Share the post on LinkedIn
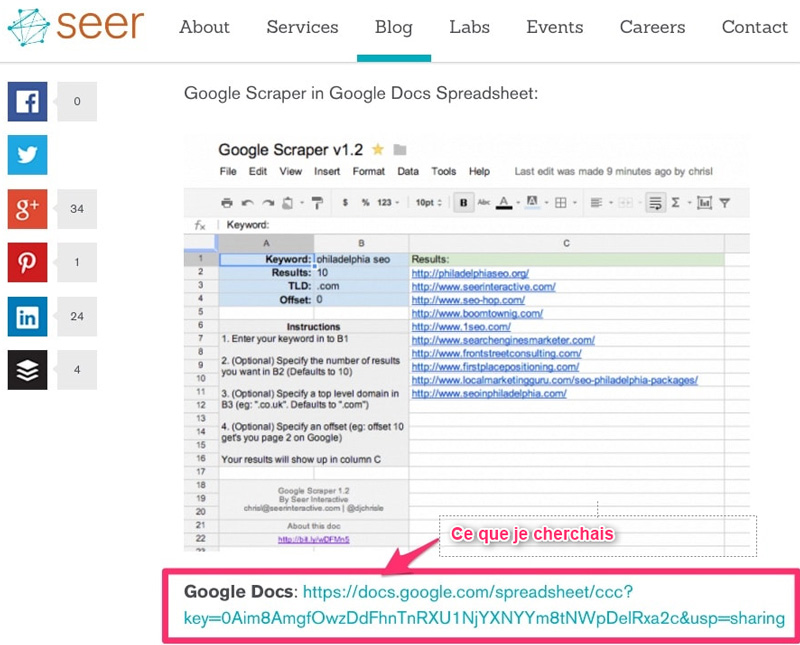 [x=28, y=316]
